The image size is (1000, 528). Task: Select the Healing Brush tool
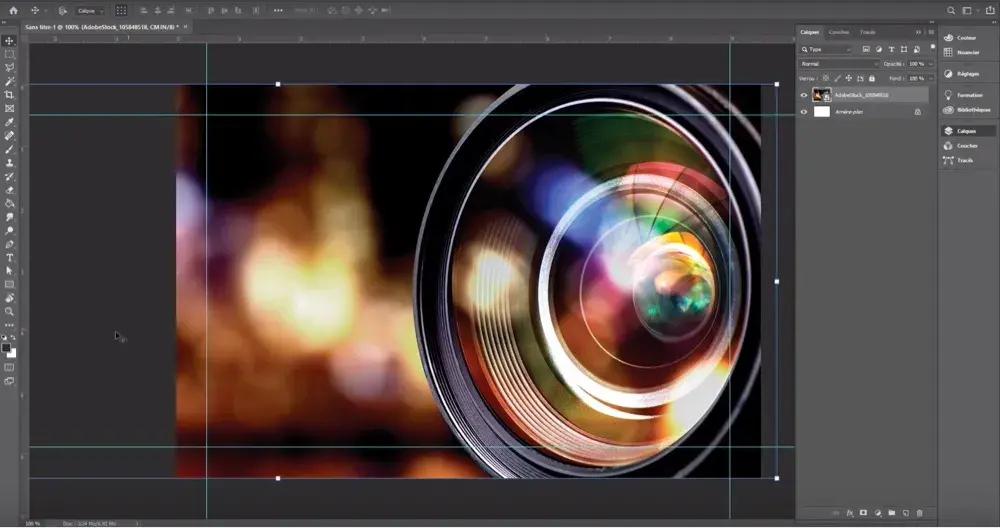click(9, 136)
